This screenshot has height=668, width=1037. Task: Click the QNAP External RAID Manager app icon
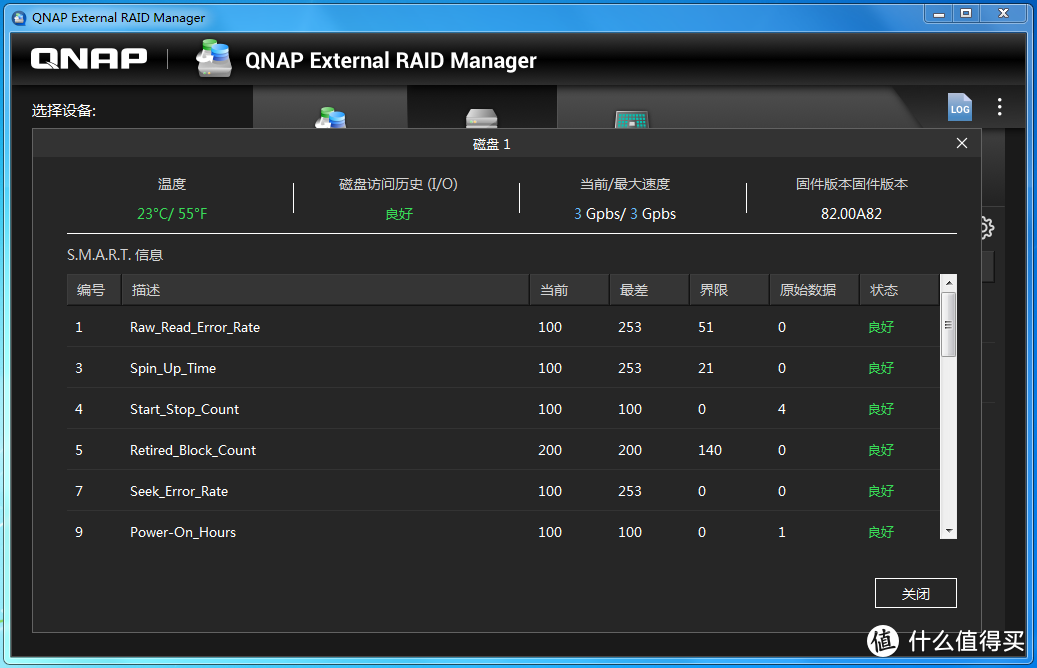pos(214,58)
